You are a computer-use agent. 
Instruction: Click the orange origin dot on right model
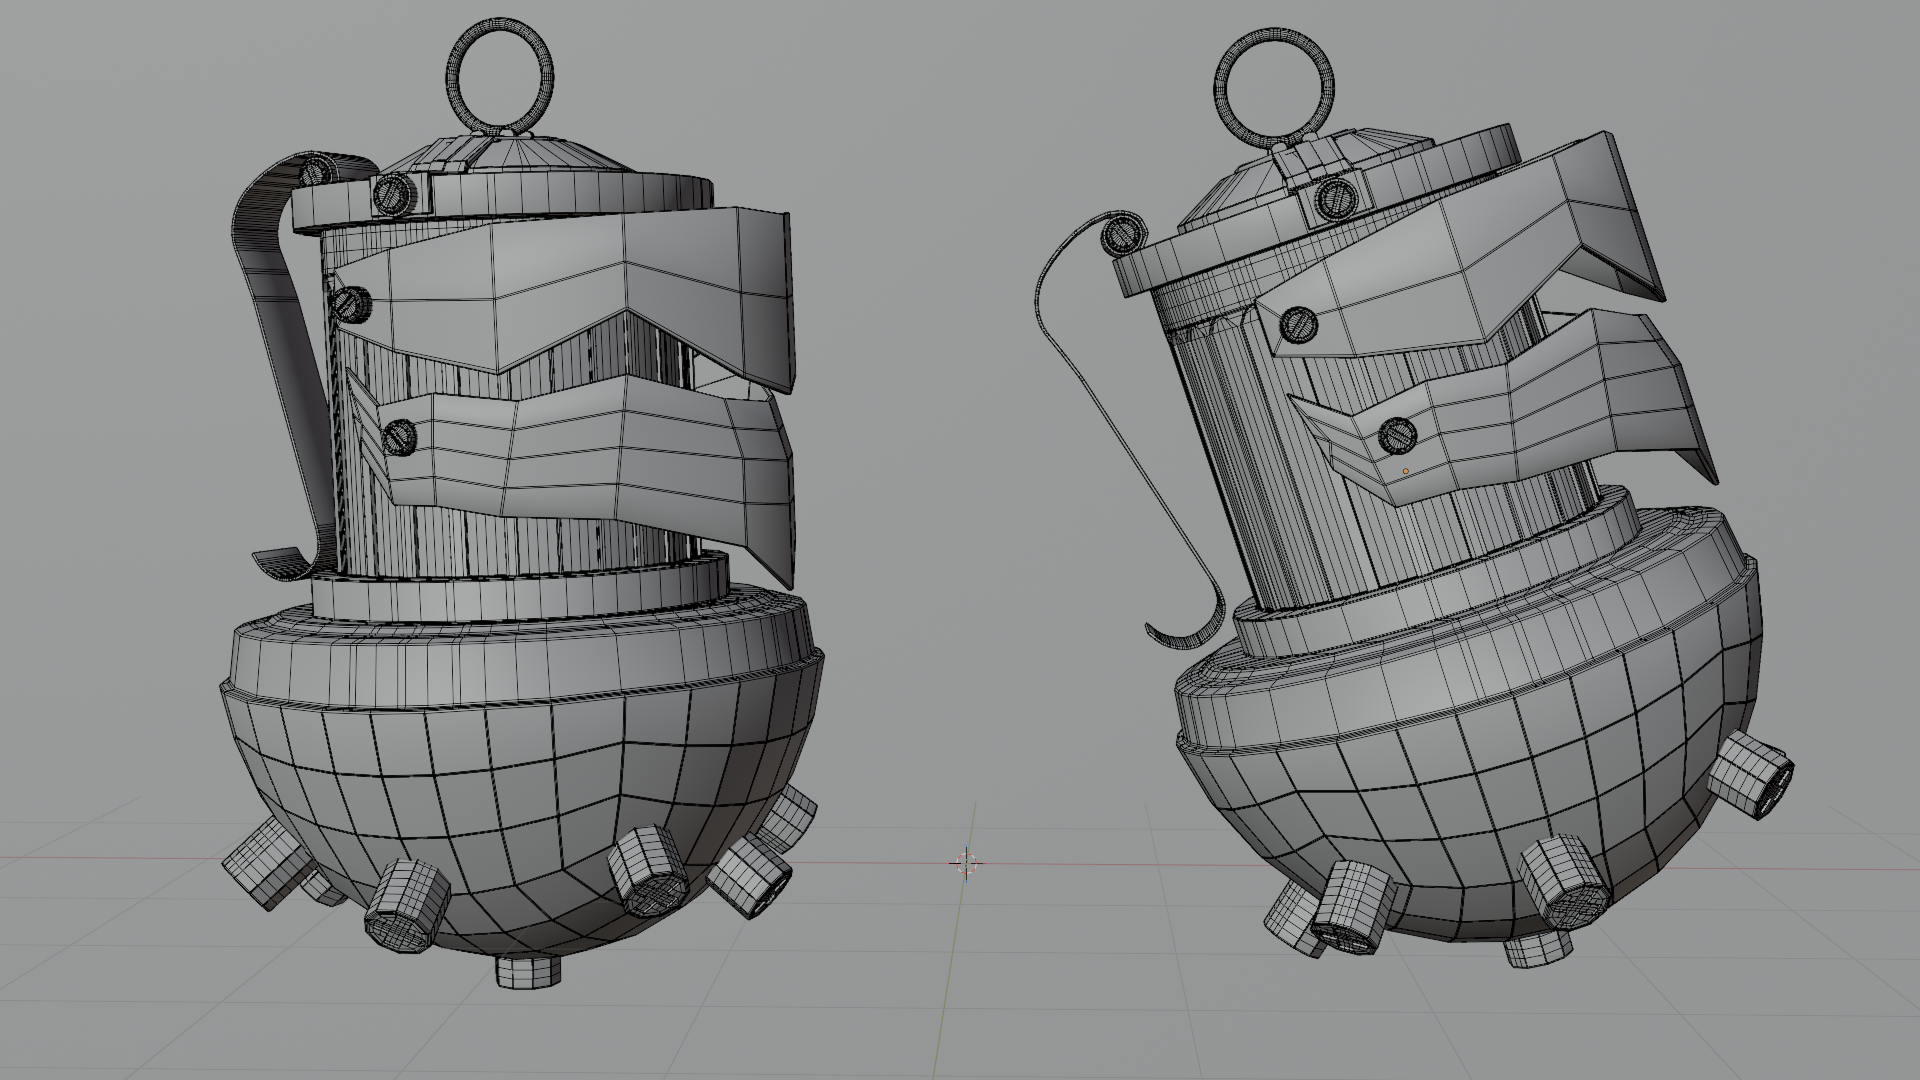[1405, 471]
